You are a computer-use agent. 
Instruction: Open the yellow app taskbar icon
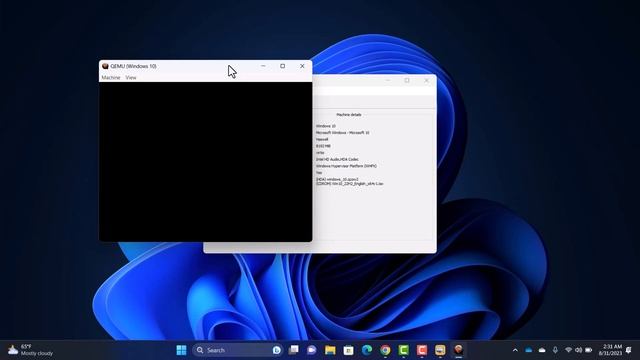(440, 350)
